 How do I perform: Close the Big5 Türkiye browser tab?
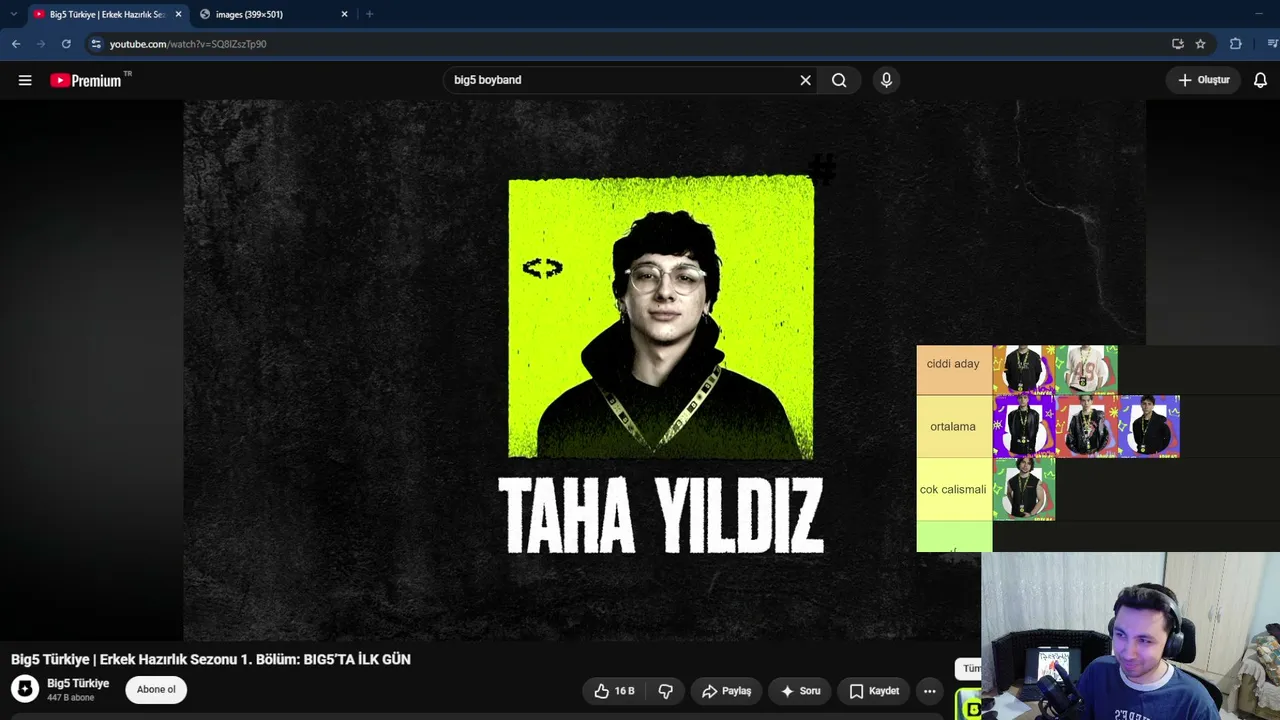tap(178, 14)
